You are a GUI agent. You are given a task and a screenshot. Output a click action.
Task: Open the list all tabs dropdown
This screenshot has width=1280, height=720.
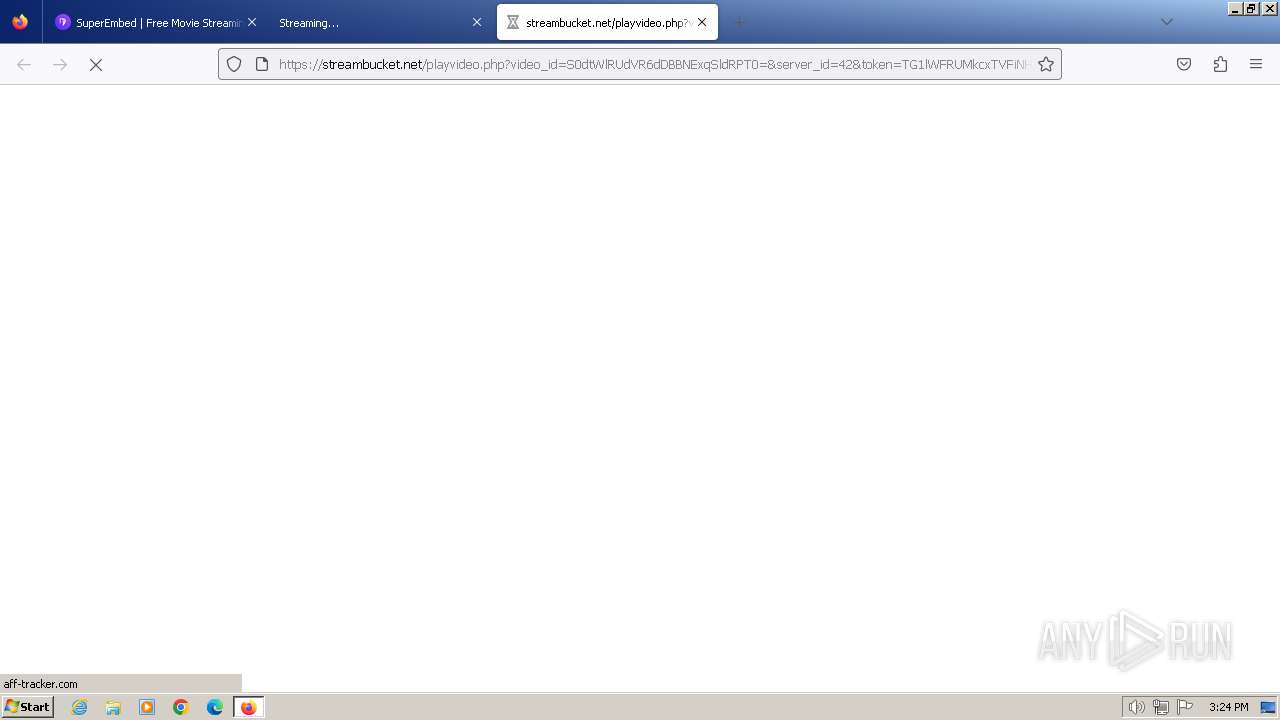(1166, 22)
